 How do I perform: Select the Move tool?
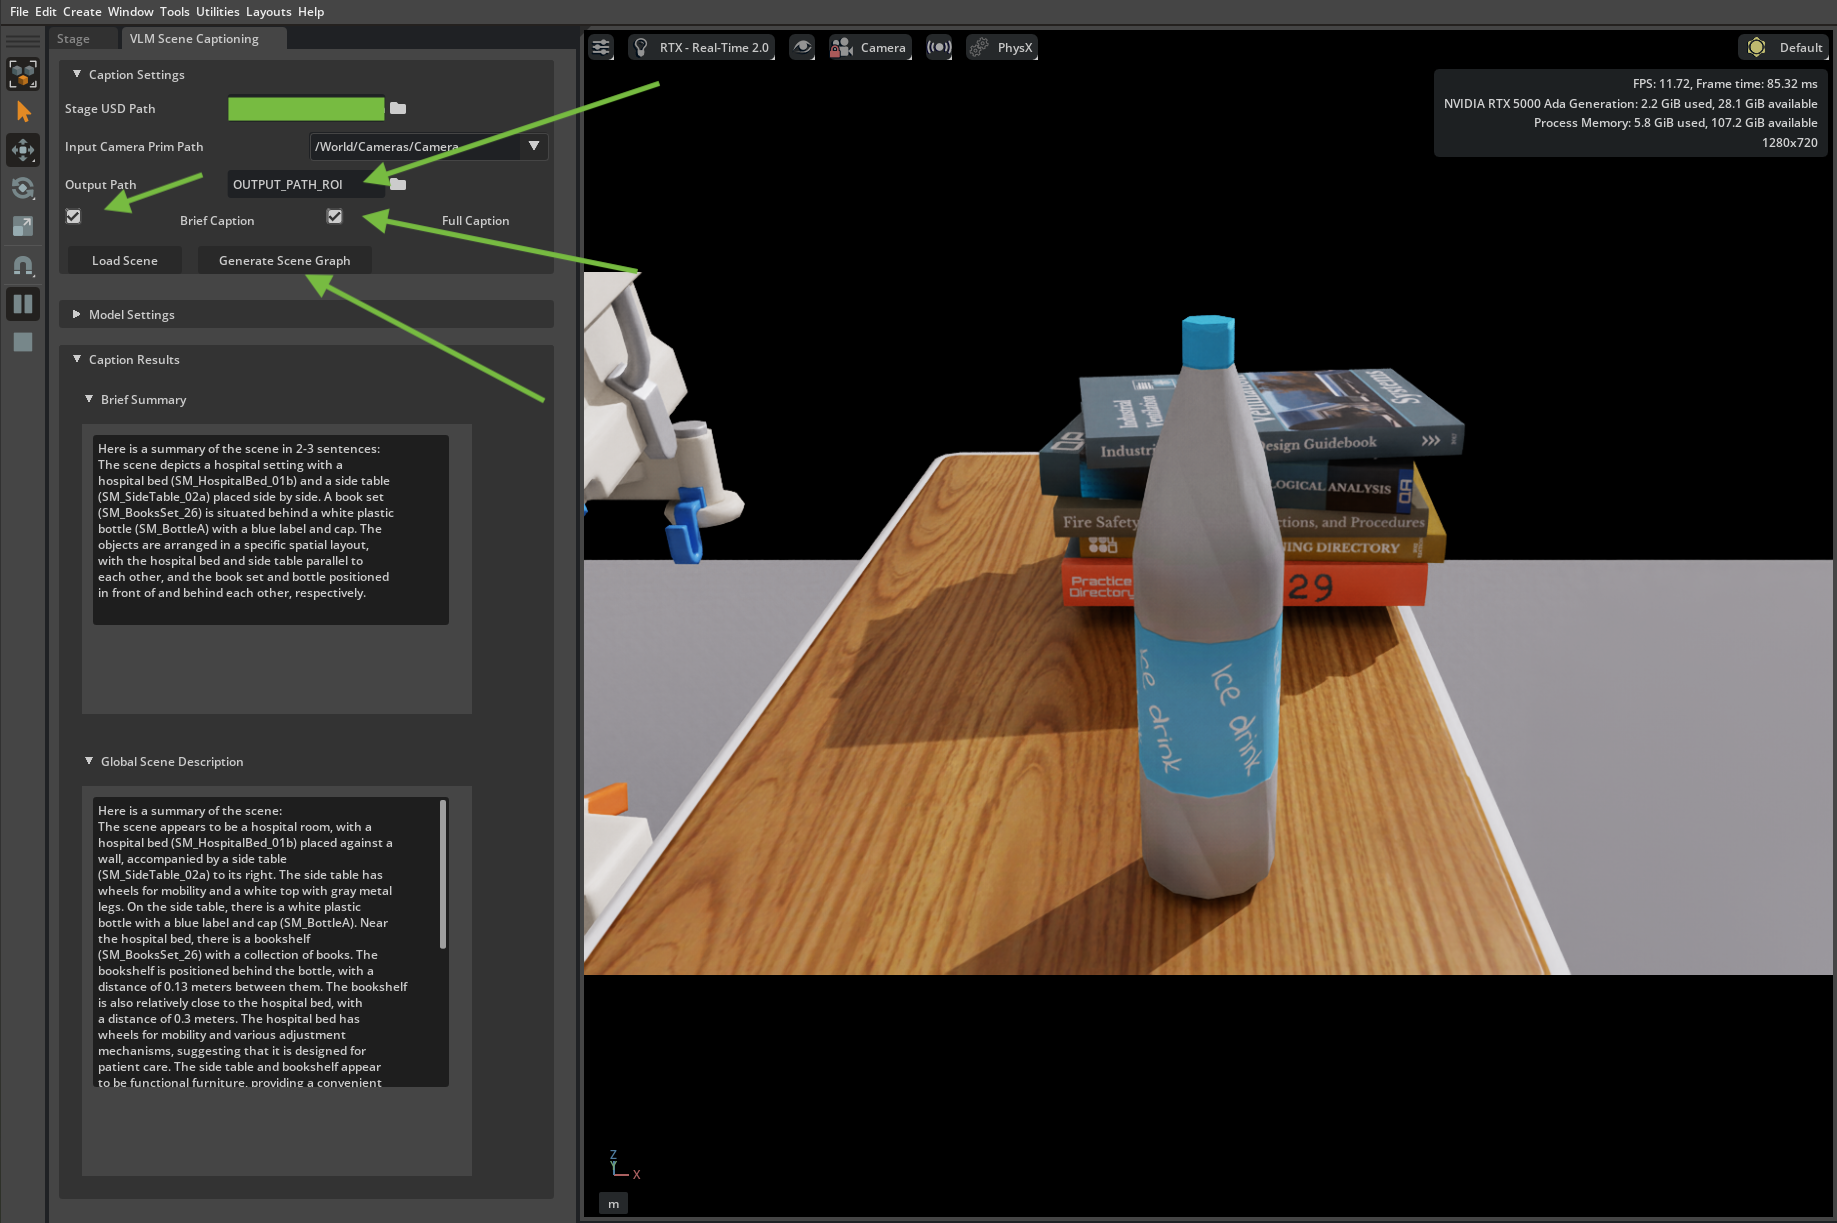23,149
